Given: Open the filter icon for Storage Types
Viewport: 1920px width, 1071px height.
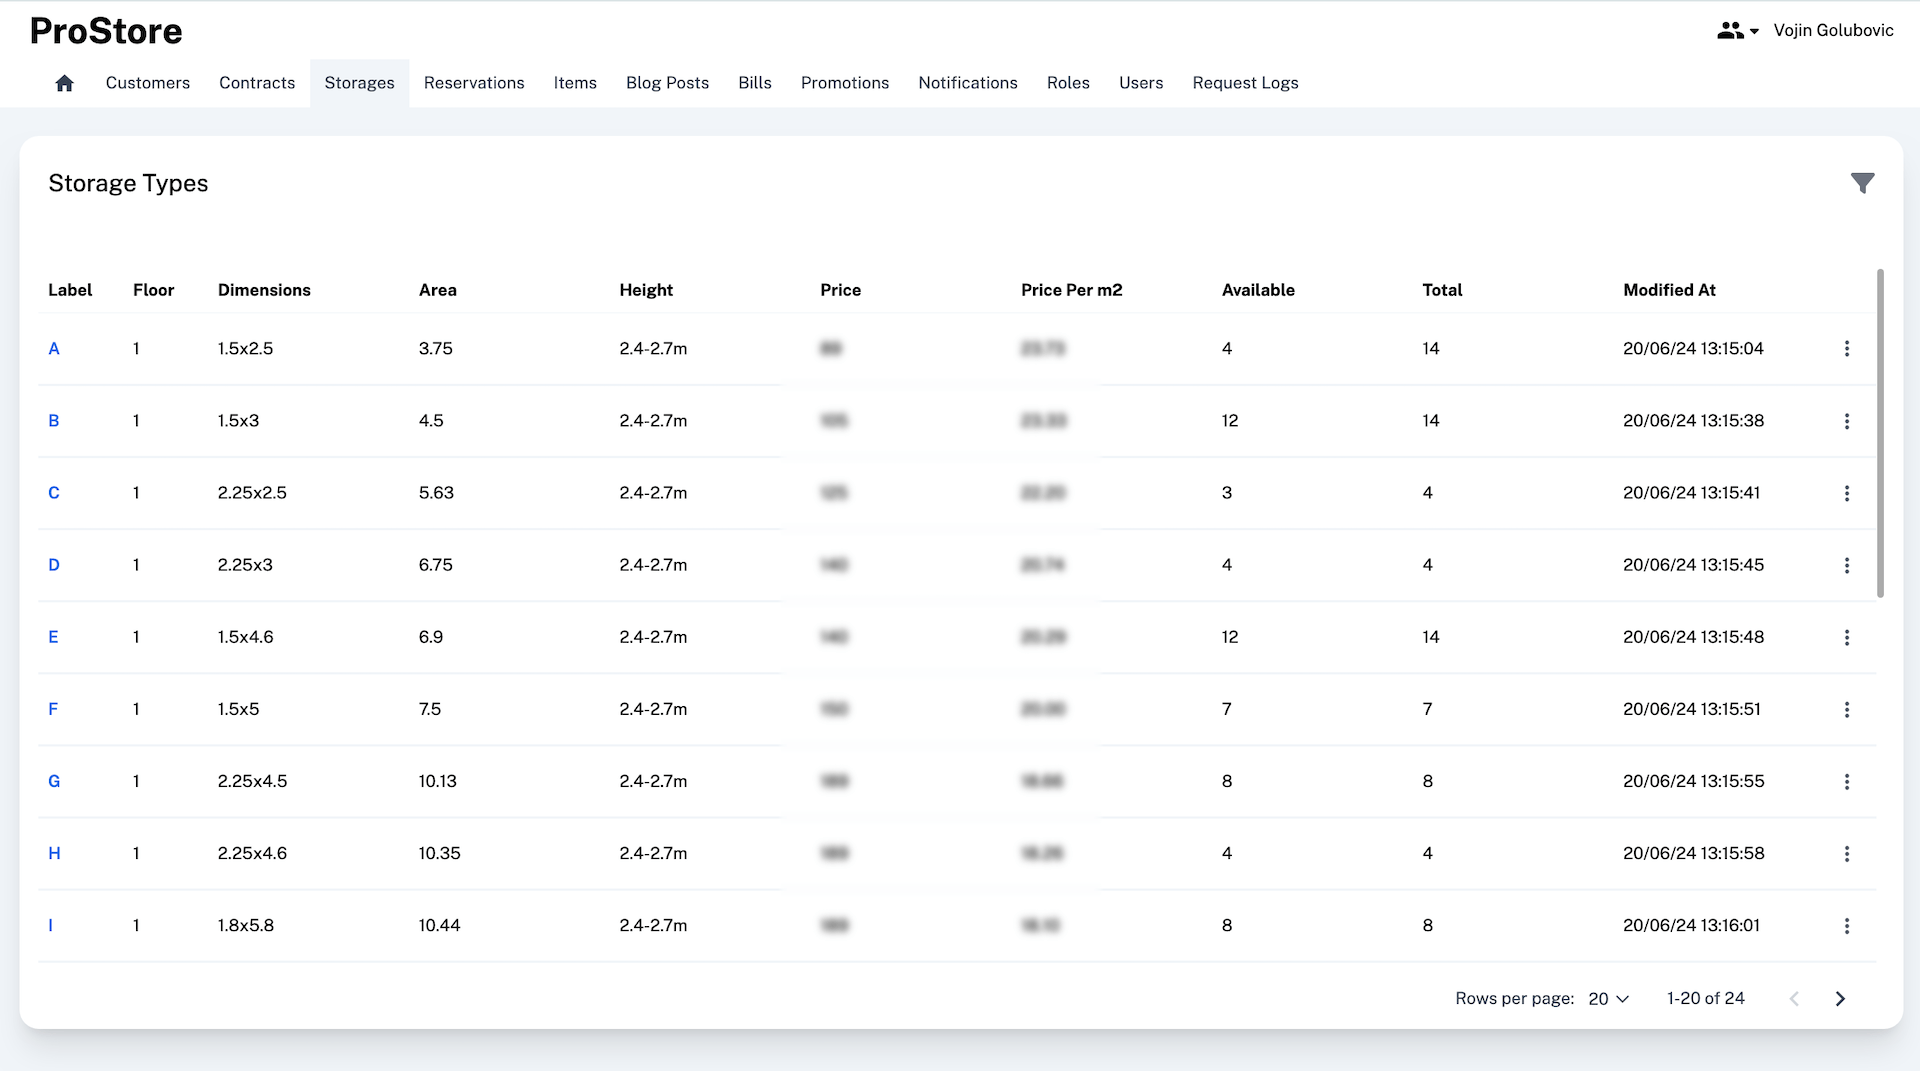Looking at the screenshot, I should click(x=1862, y=183).
